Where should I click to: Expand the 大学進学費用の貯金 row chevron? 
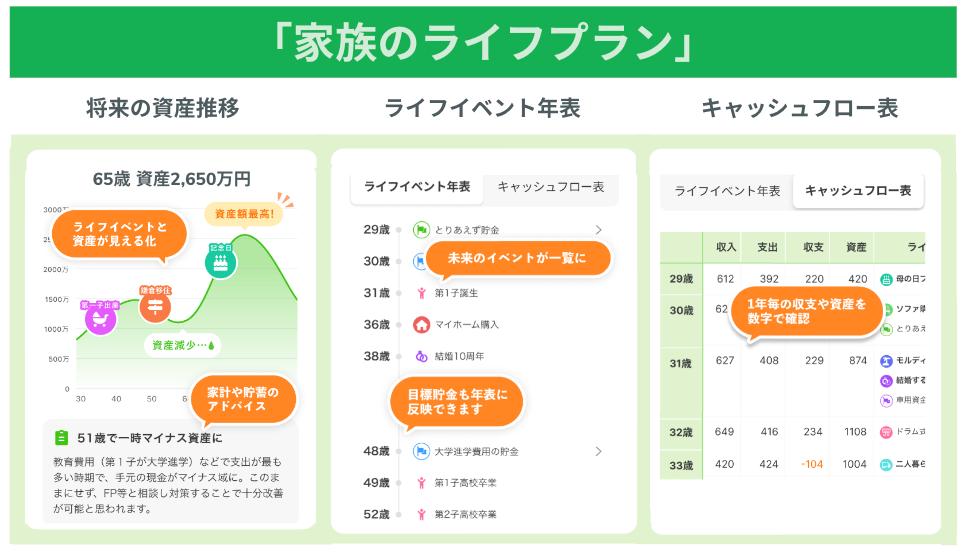598,451
